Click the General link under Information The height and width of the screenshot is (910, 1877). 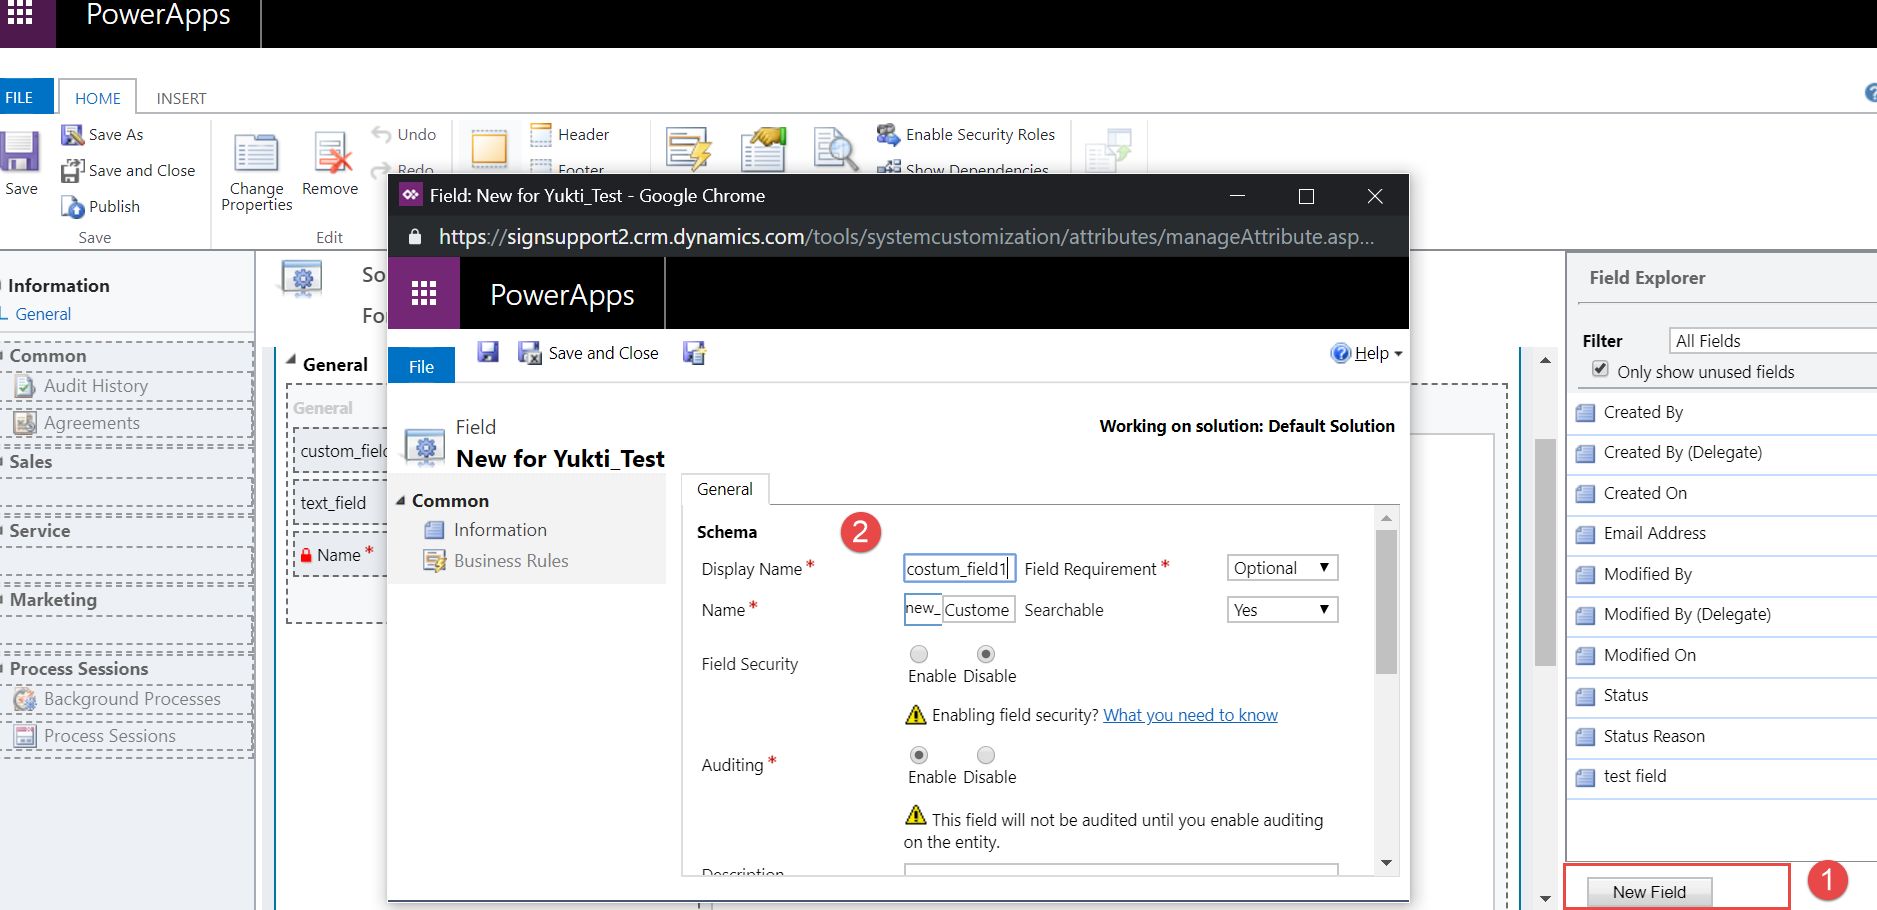click(43, 314)
